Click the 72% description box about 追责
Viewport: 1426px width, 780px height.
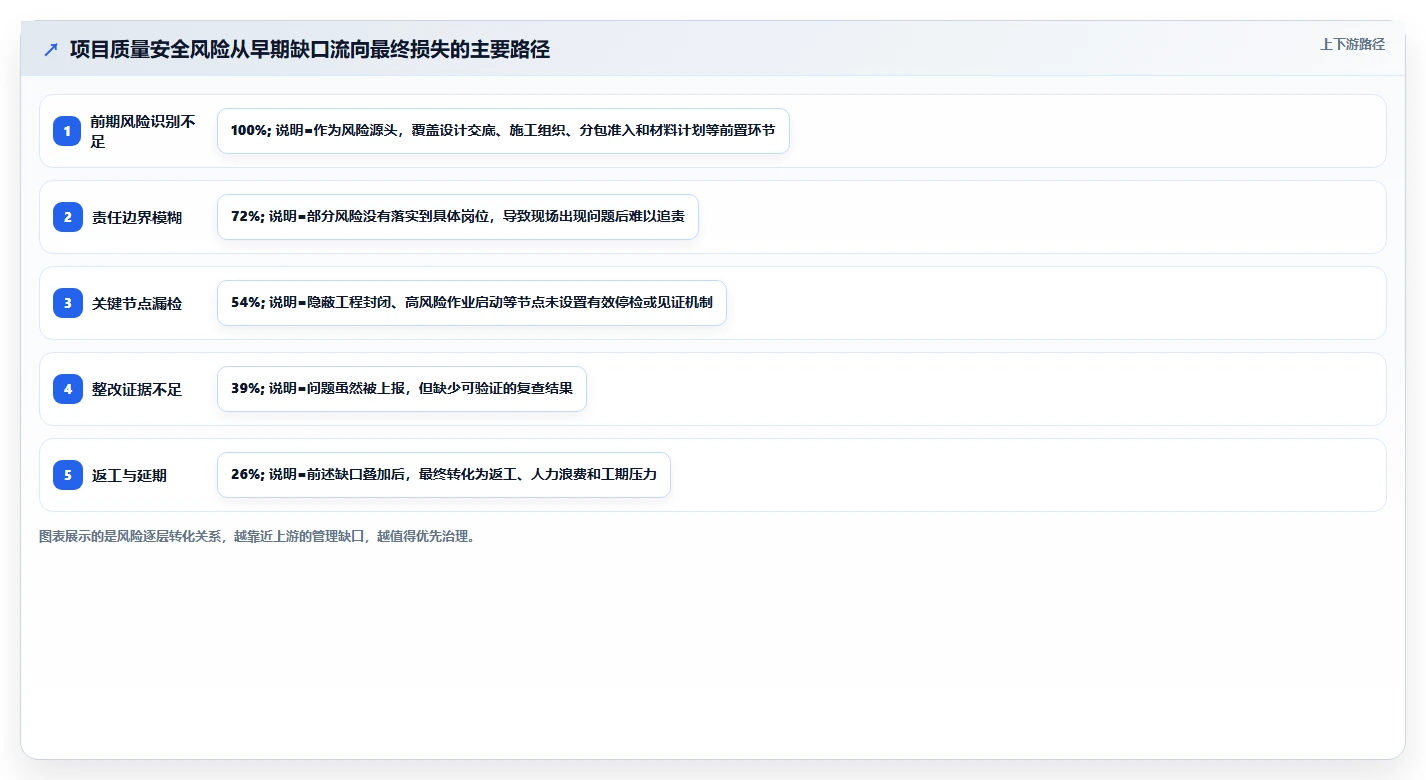pyautogui.click(x=458, y=217)
